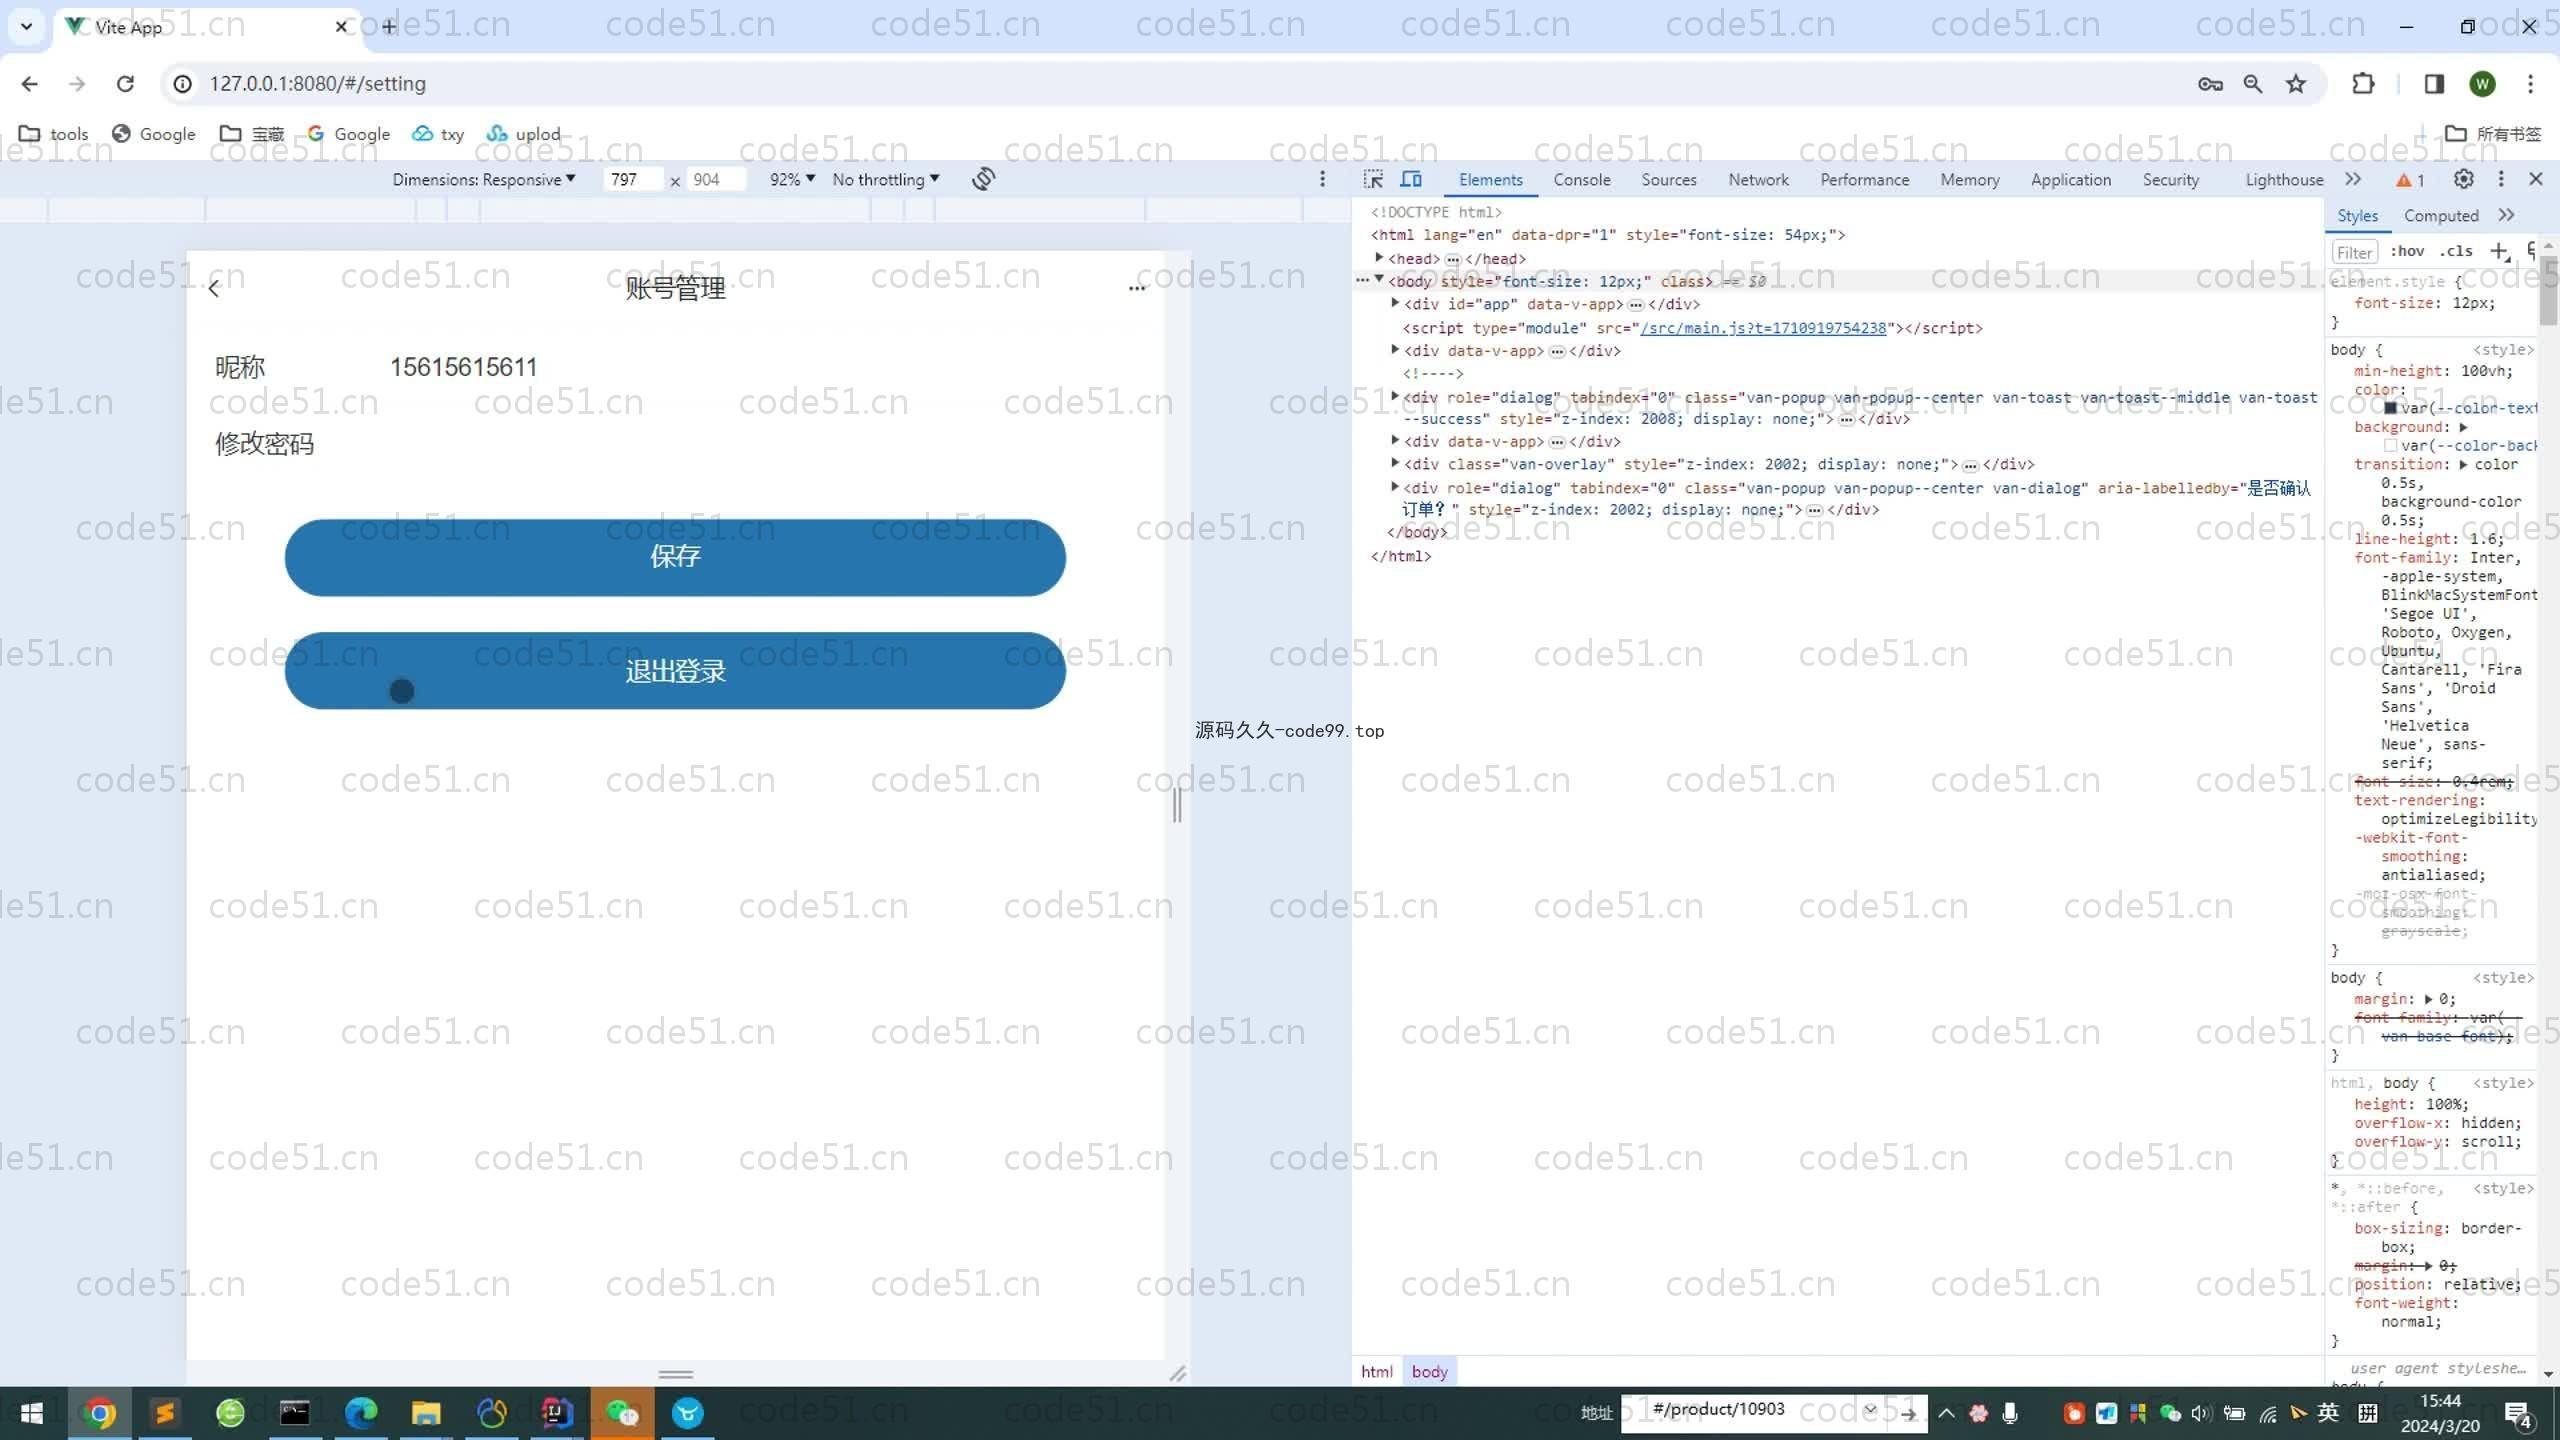
Task: Switch to the Performance tab
Action: (x=1864, y=180)
